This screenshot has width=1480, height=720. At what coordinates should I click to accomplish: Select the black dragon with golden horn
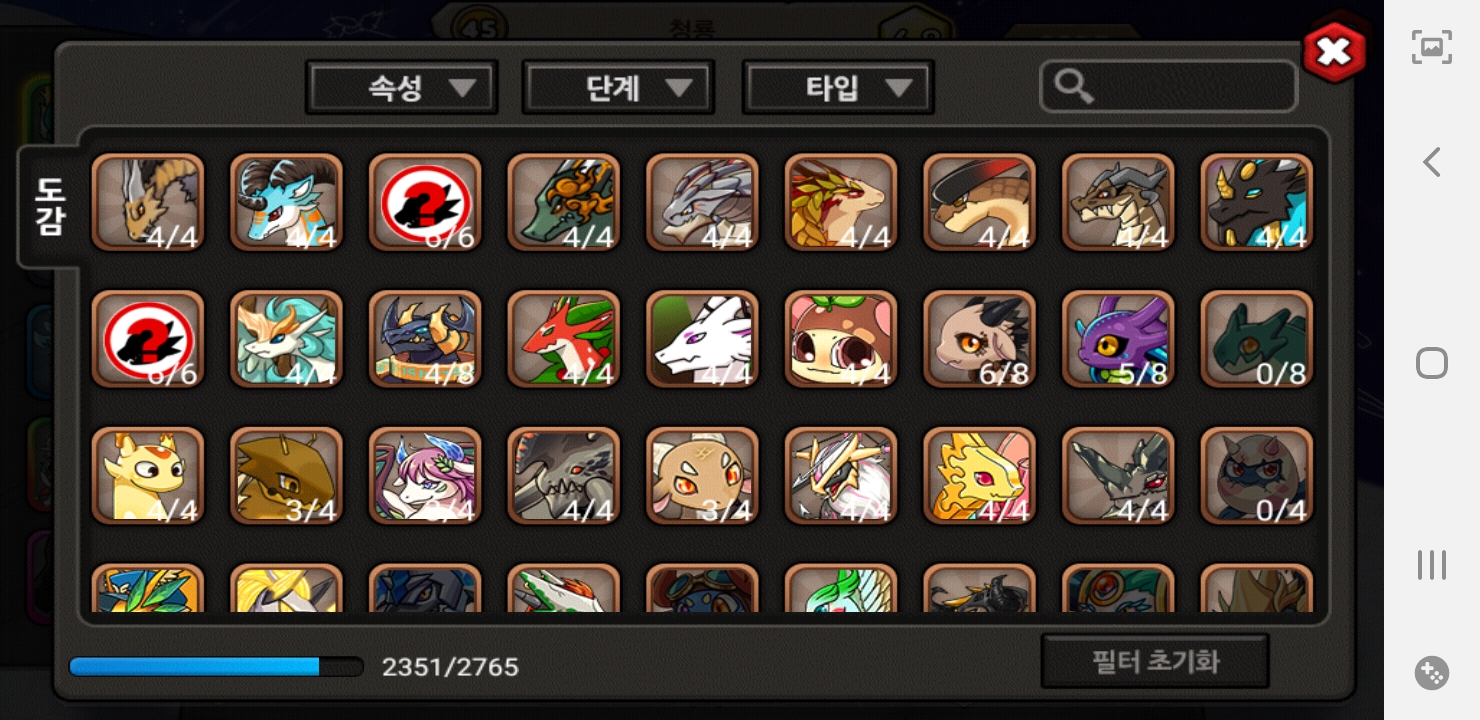click(x=1257, y=202)
